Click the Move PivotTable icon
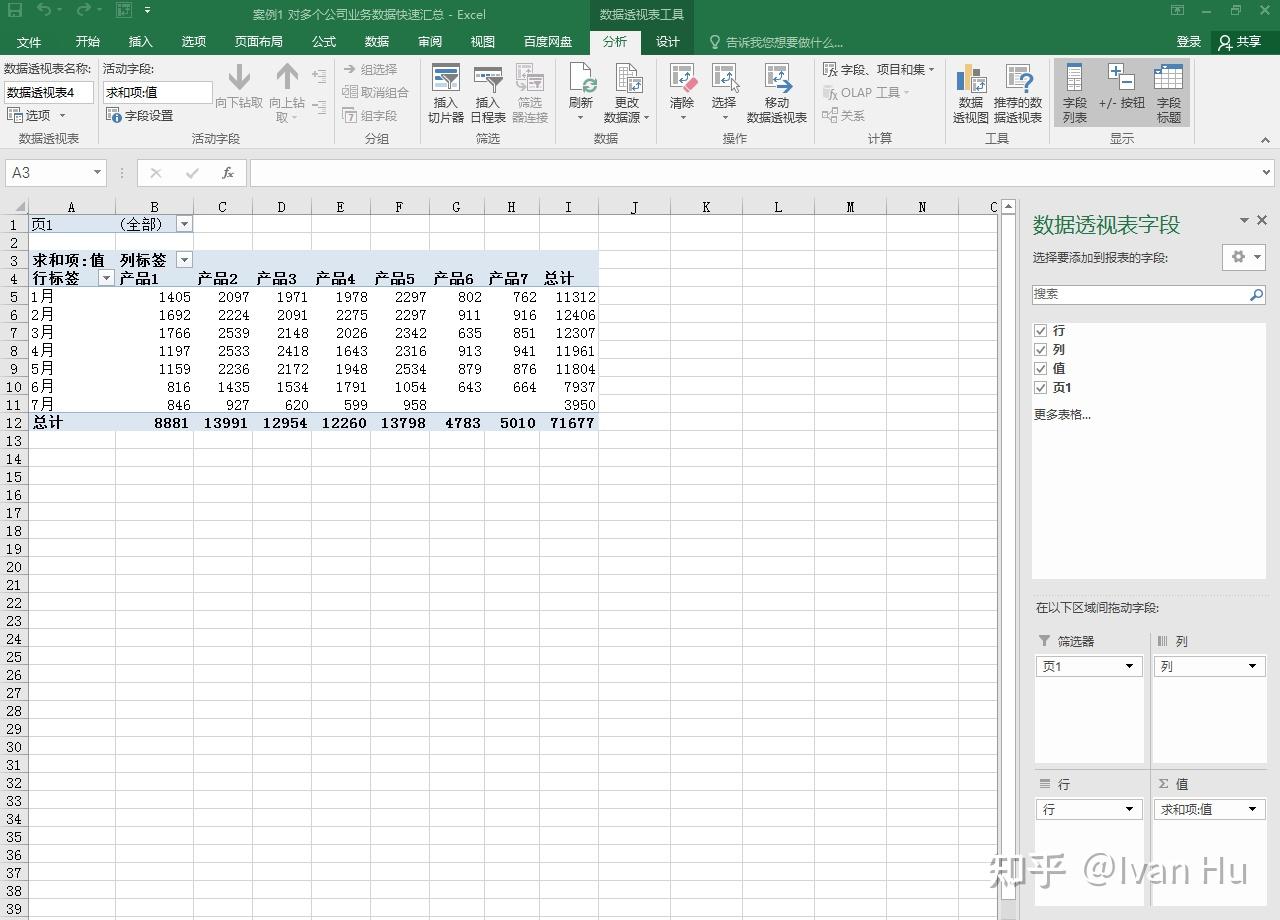The image size is (1280, 920). [x=777, y=80]
